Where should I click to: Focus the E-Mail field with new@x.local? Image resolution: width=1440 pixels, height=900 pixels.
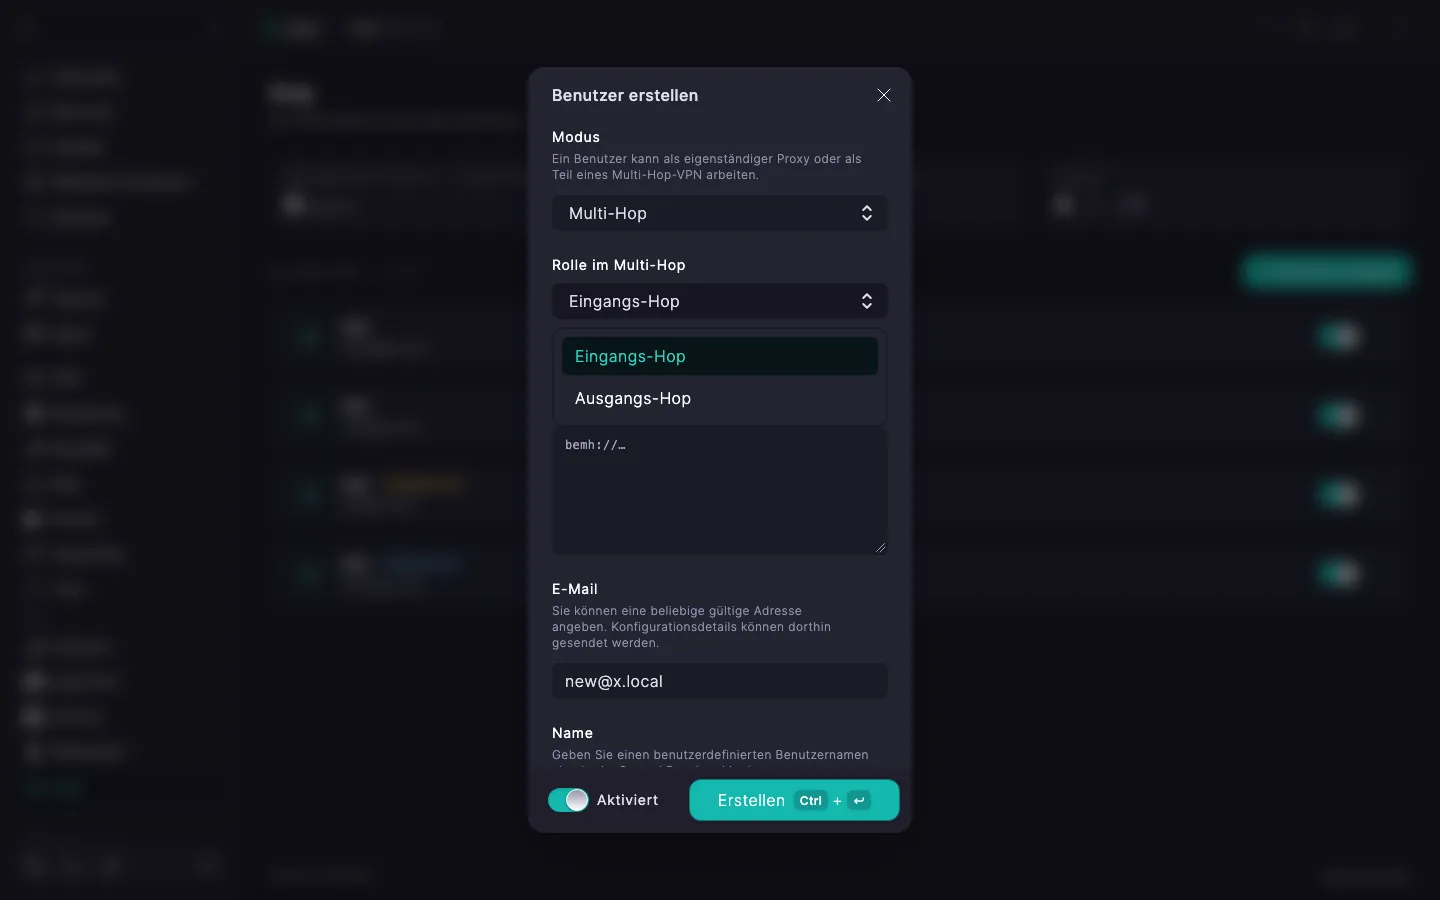720,681
